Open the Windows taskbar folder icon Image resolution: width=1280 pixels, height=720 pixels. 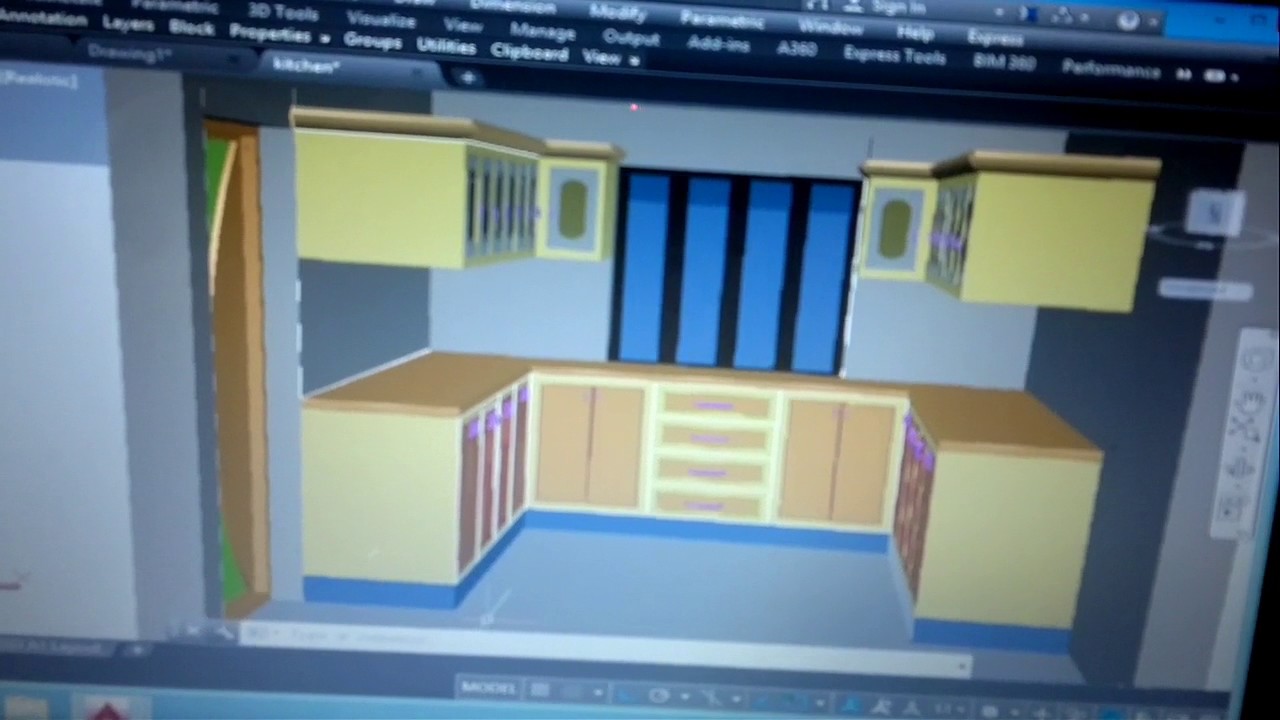tap(26, 708)
